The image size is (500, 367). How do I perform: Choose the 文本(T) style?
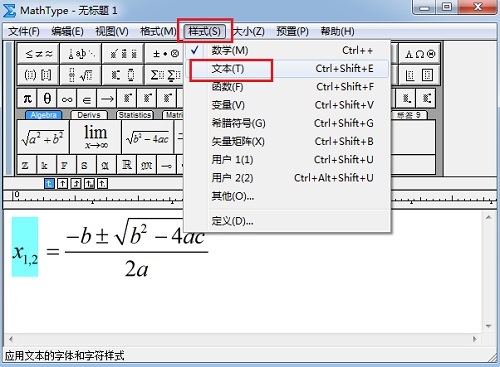[x=287, y=69]
